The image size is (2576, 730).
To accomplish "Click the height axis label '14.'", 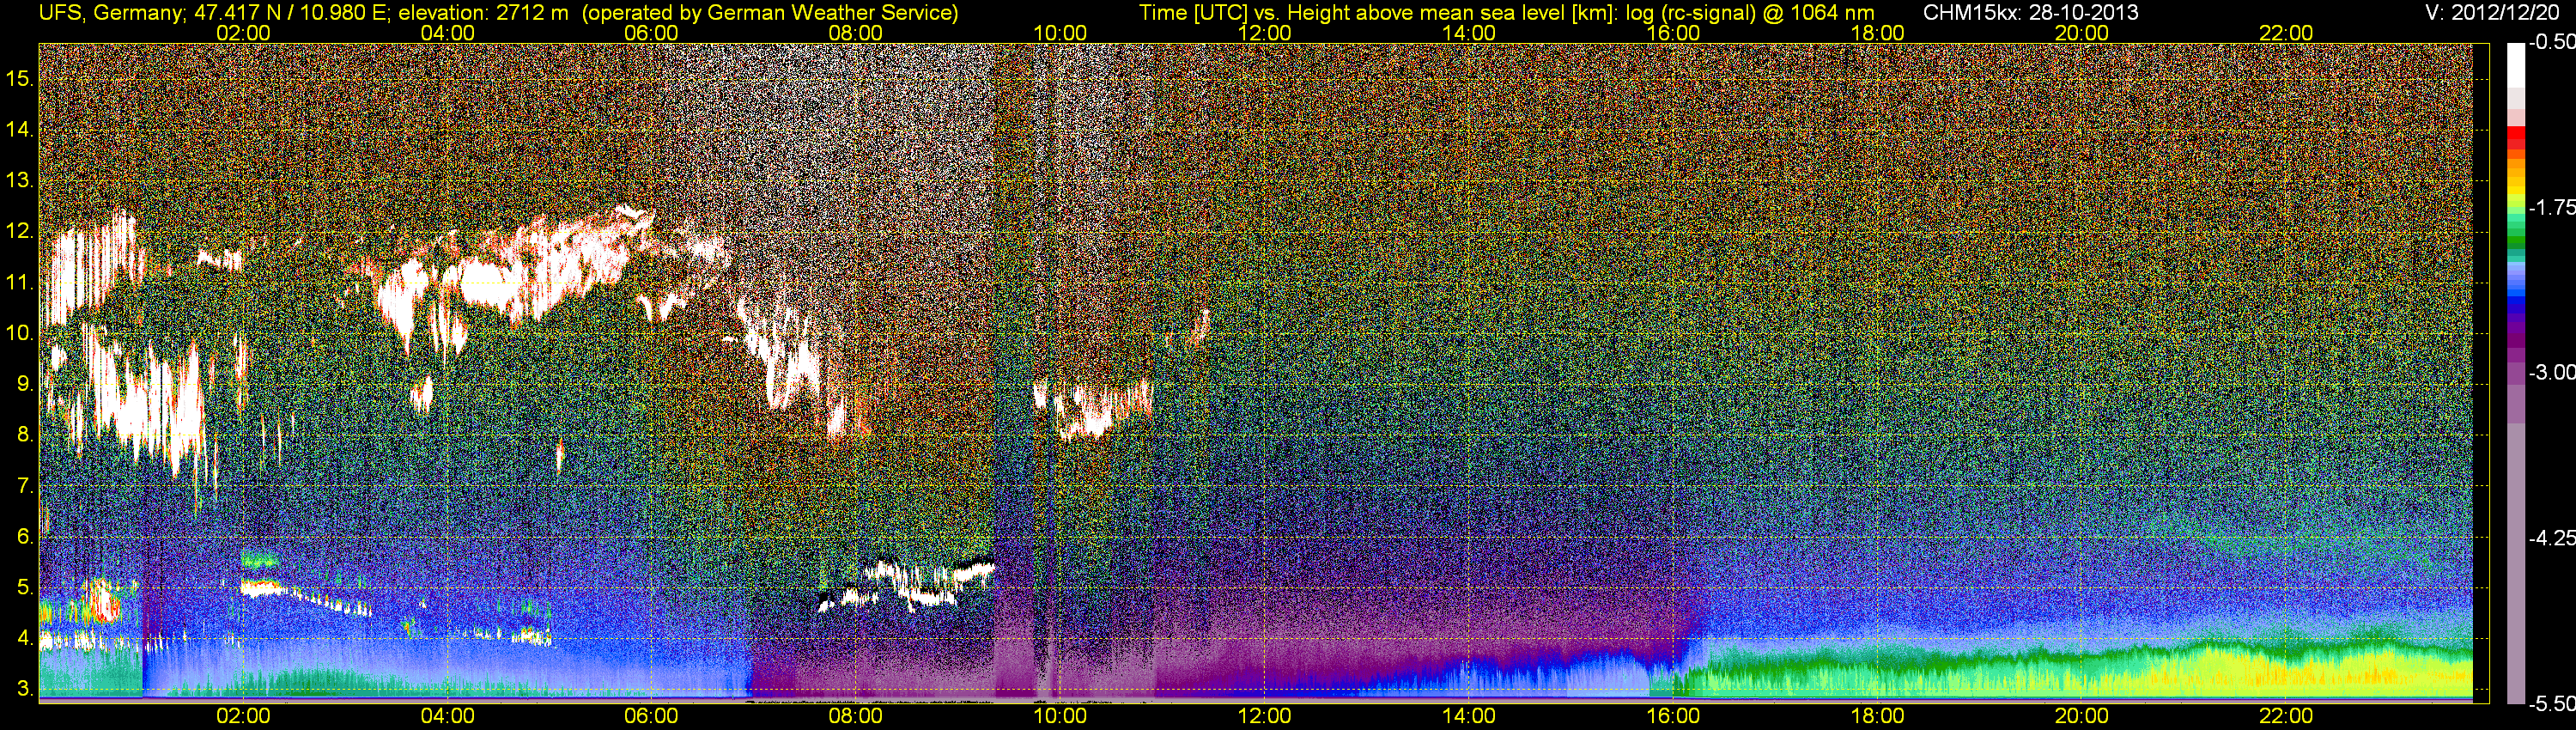I will pos(20,129).
